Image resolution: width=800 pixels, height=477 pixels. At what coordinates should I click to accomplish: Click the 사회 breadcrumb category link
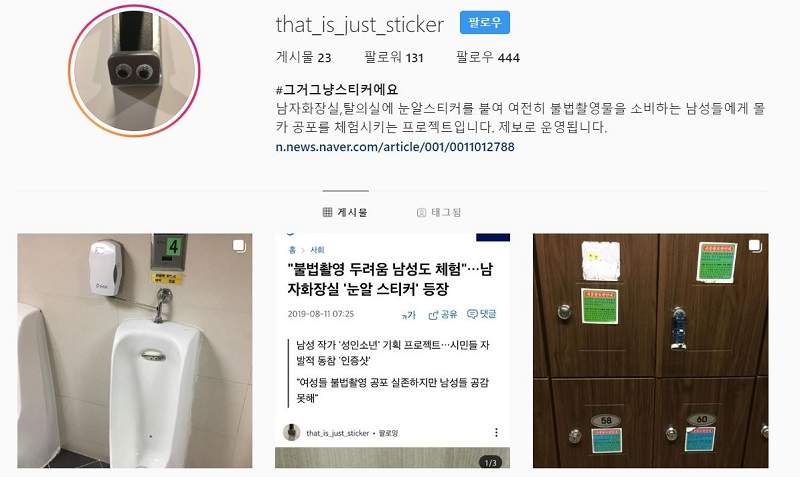point(317,250)
